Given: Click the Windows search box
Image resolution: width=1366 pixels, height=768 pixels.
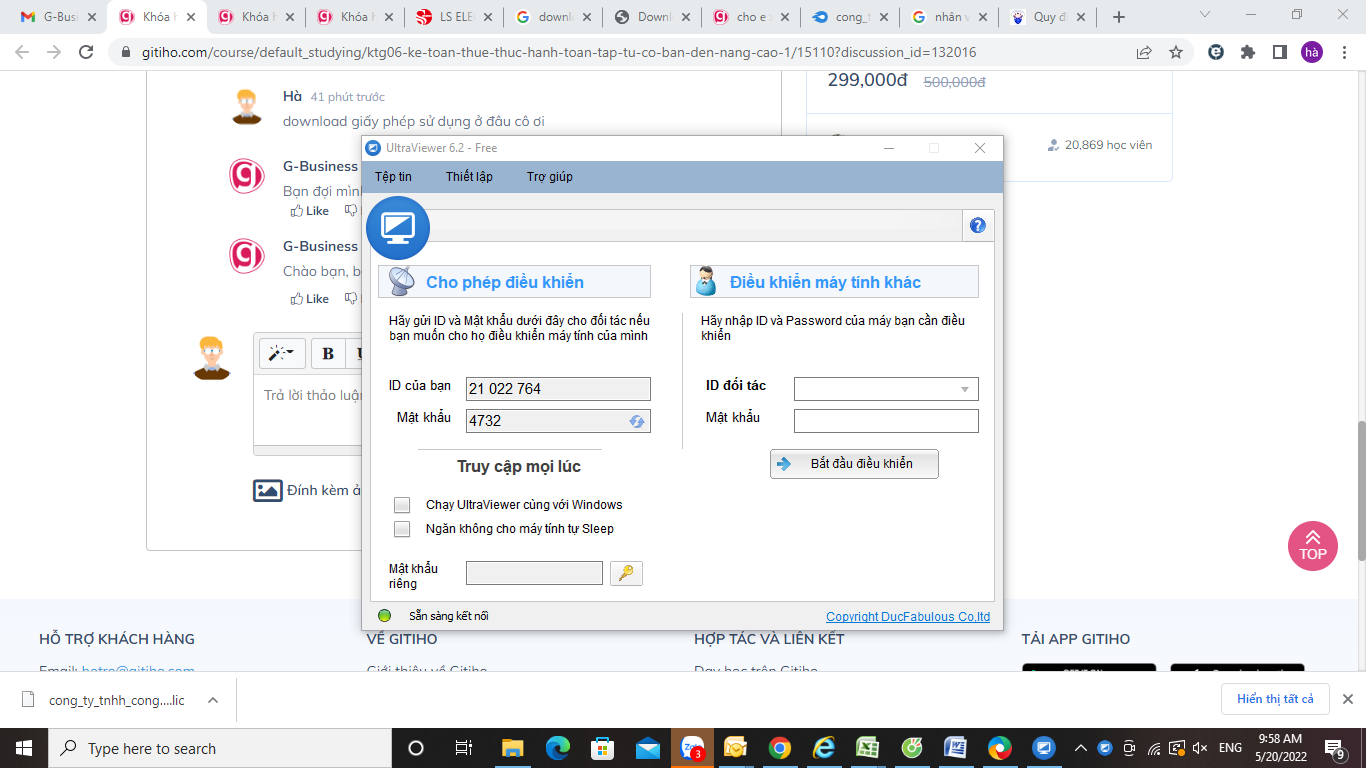Looking at the screenshot, I should pyautogui.click(x=220, y=748).
